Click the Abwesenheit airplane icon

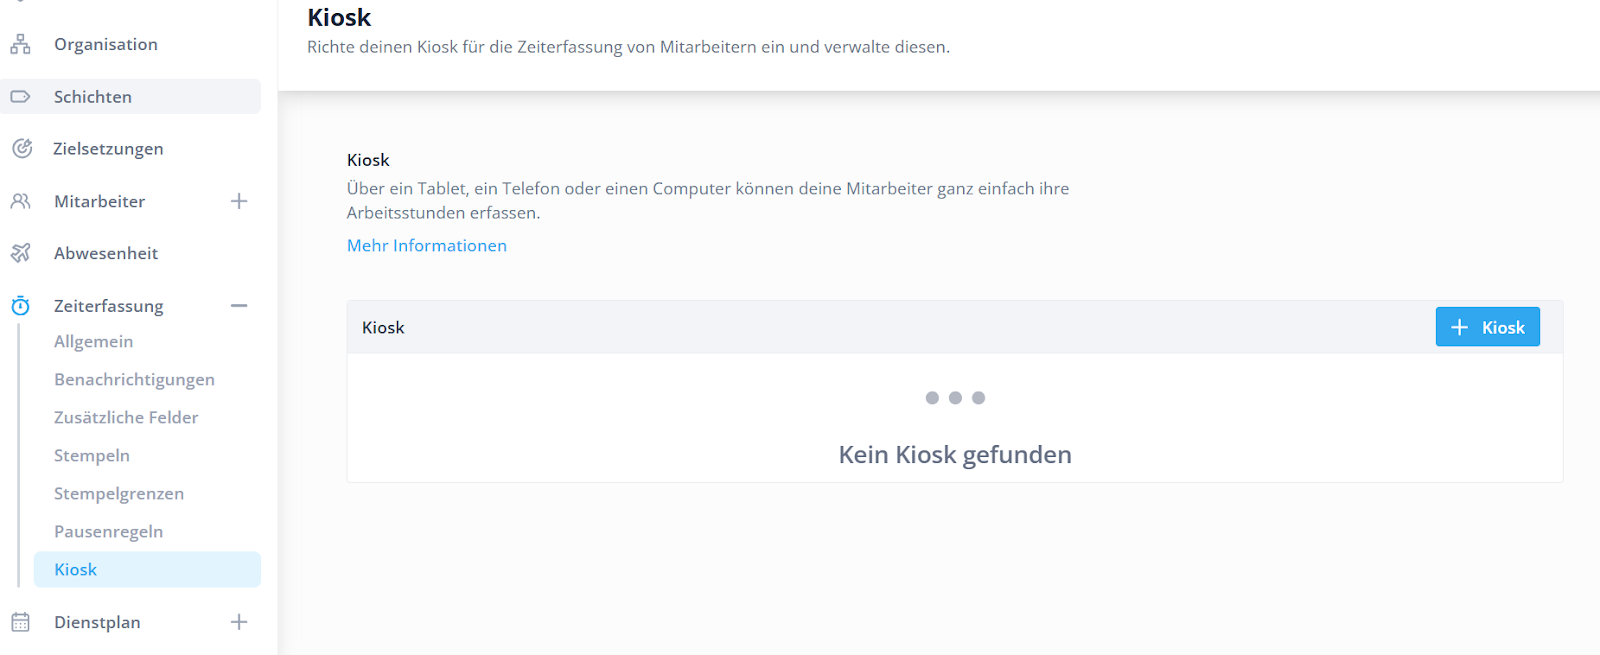(20, 253)
